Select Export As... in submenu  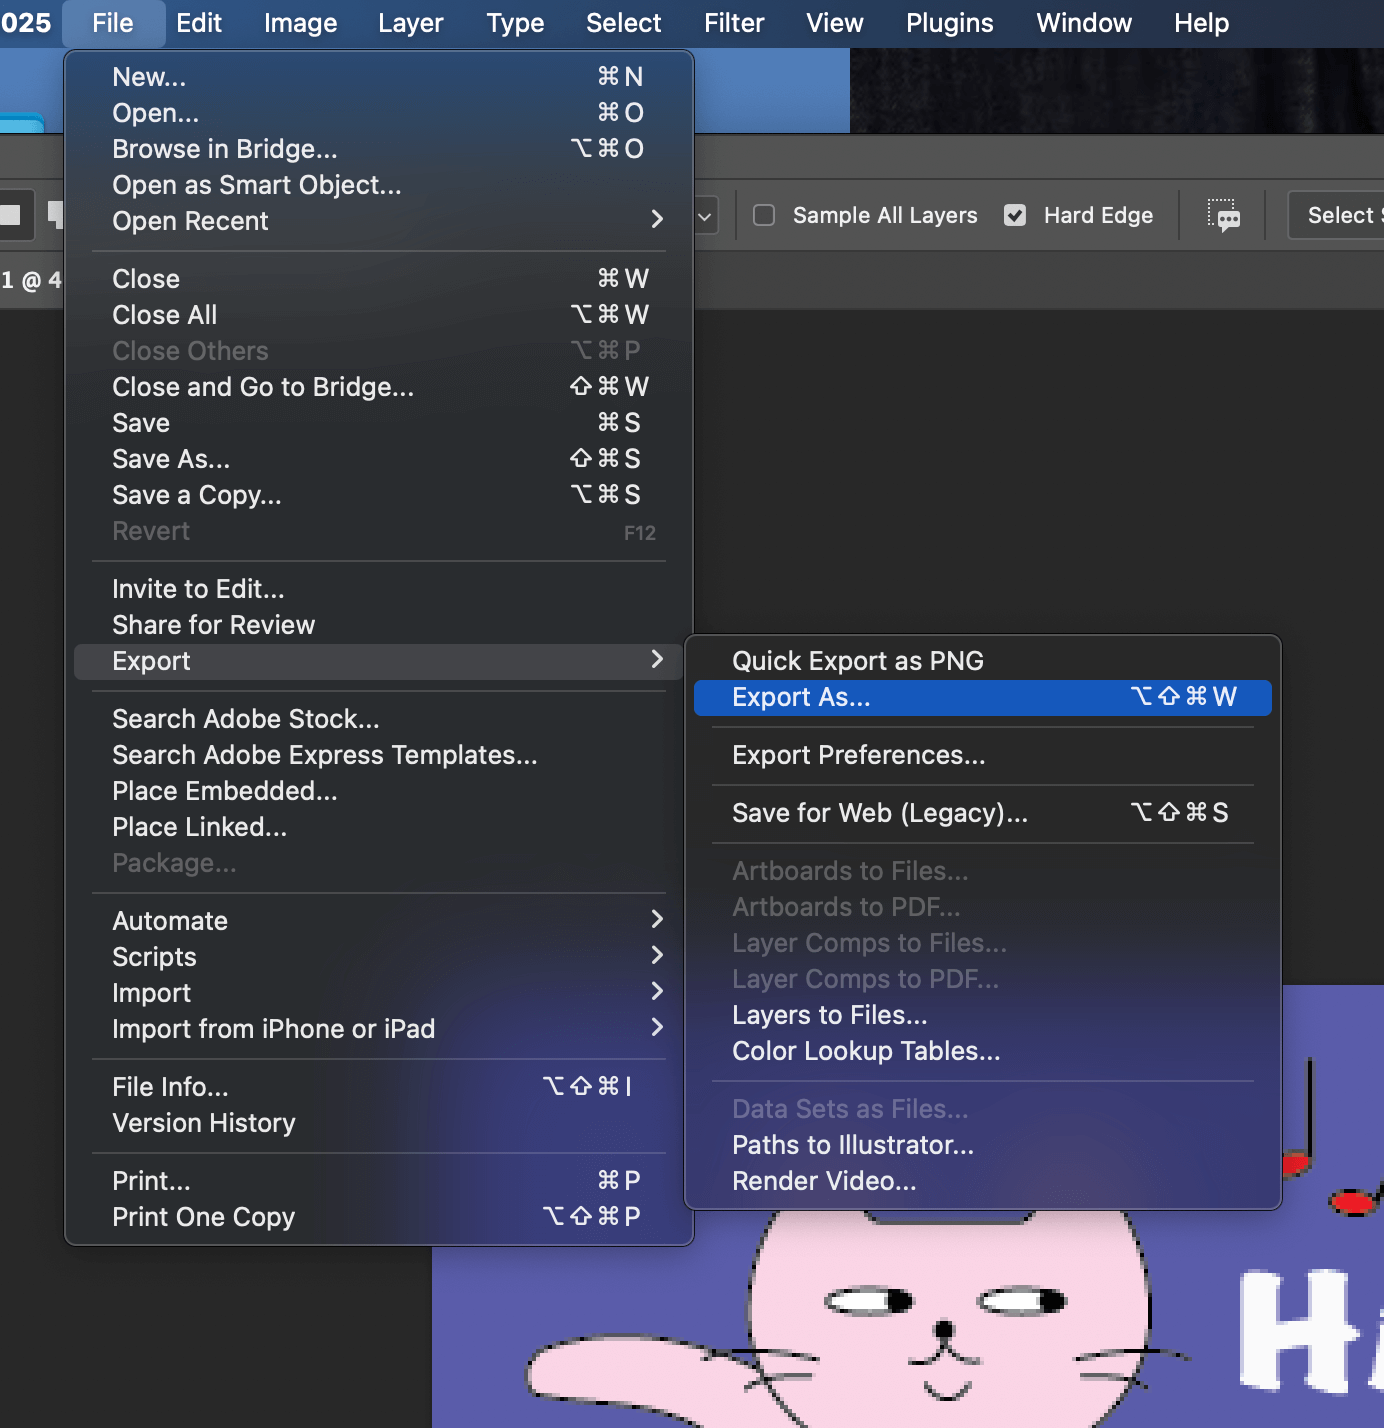(x=982, y=697)
